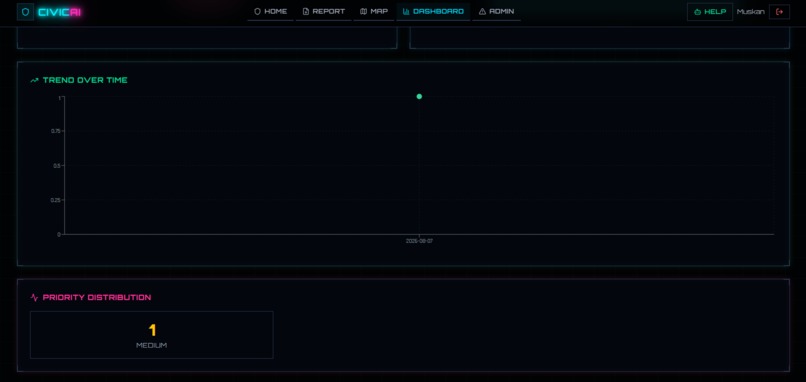Click the 0.5 y-axis label

58,166
